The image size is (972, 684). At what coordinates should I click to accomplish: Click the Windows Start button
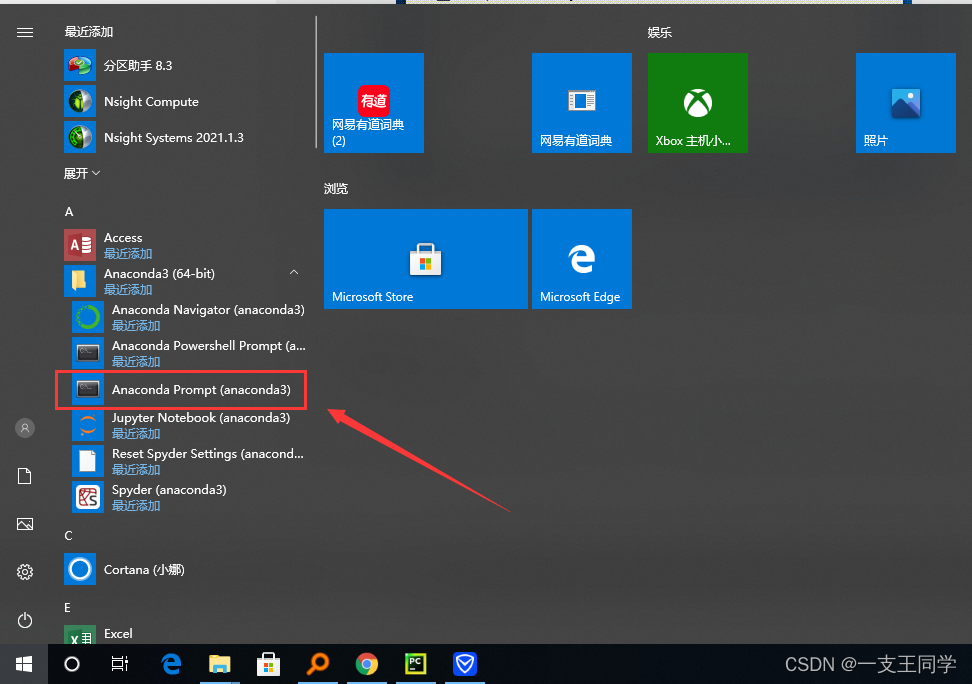[x=24, y=664]
